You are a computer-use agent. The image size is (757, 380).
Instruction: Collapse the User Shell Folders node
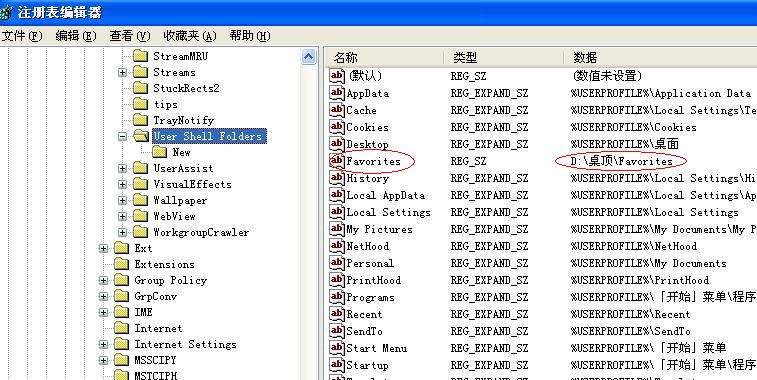pos(123,137)
